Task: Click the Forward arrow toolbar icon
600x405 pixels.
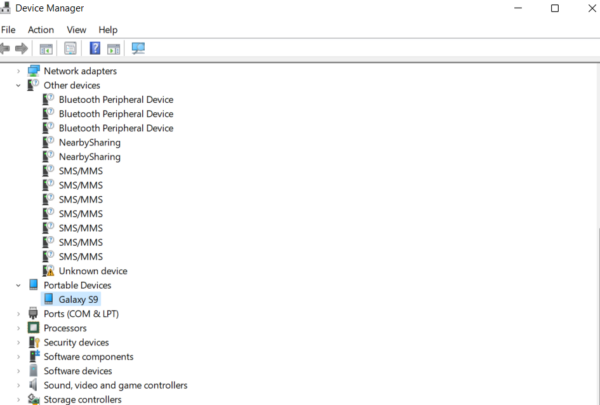Action: tap(21, 48)
